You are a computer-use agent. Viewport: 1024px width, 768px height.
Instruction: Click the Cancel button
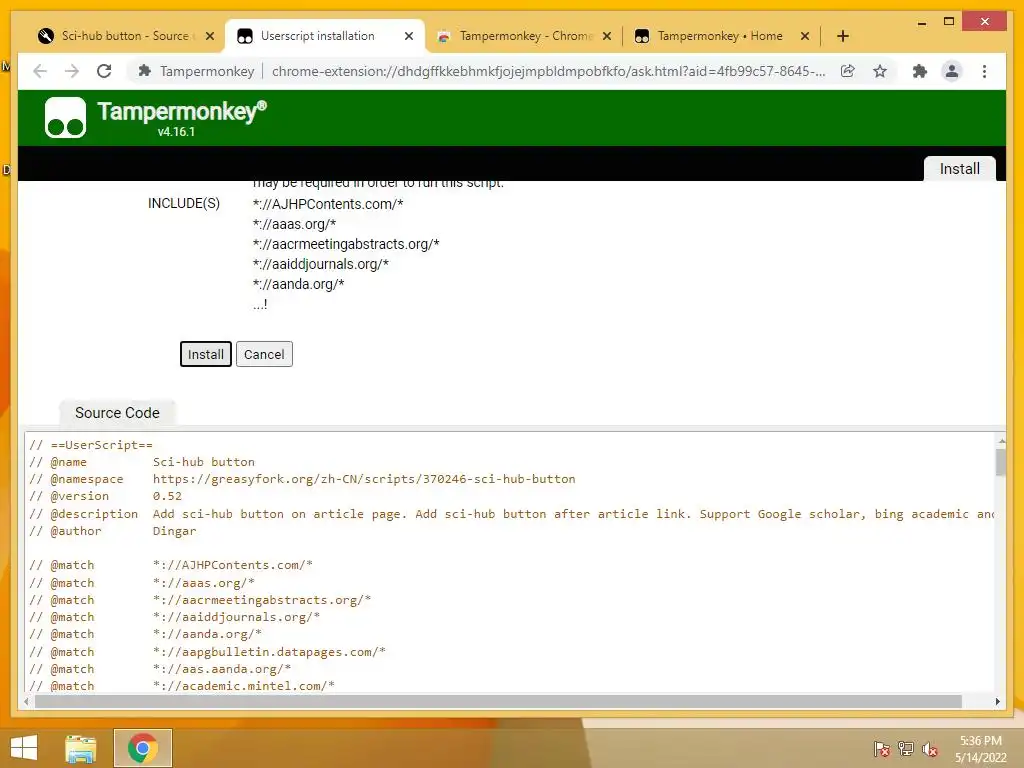click(264, 354)
